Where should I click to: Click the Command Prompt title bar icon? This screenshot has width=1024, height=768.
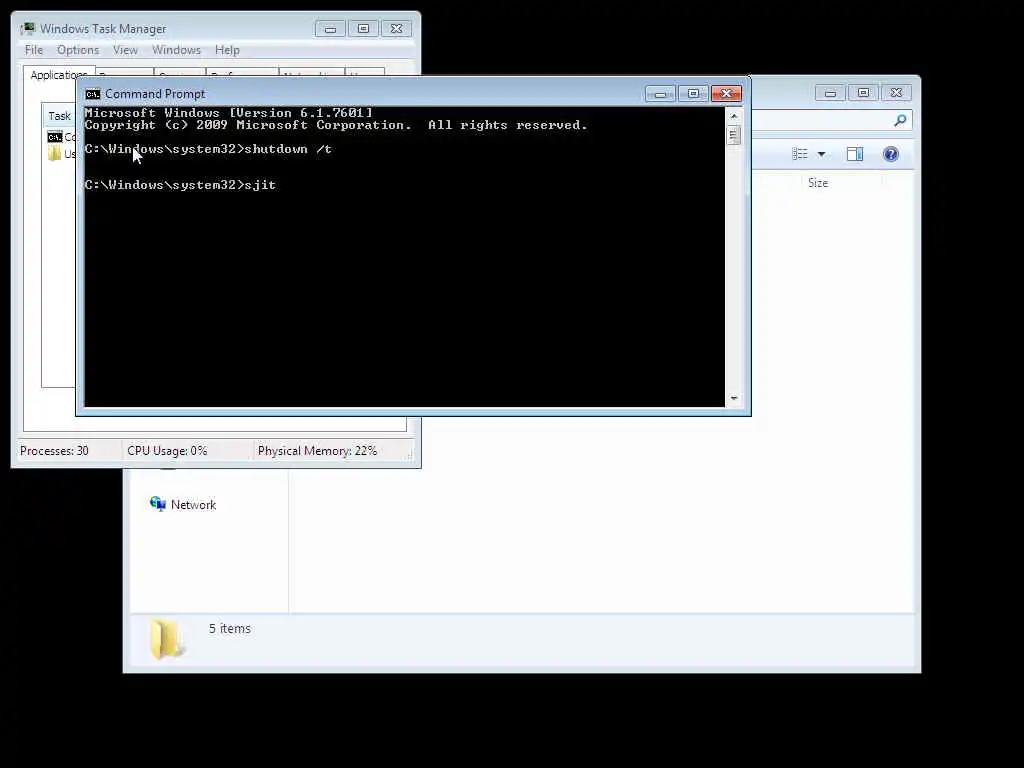pyautogui.click(x=93, y=94)
